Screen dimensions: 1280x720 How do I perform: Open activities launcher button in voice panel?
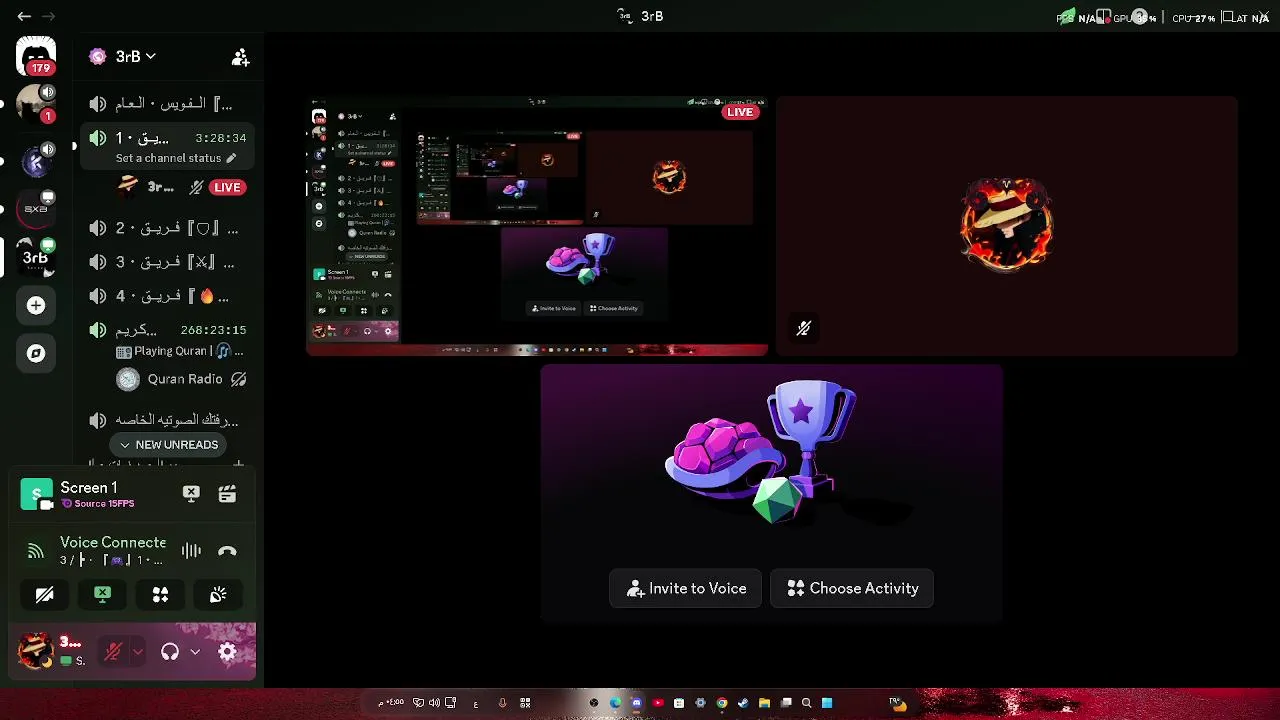pyautogui.click(x=160, y=595)
